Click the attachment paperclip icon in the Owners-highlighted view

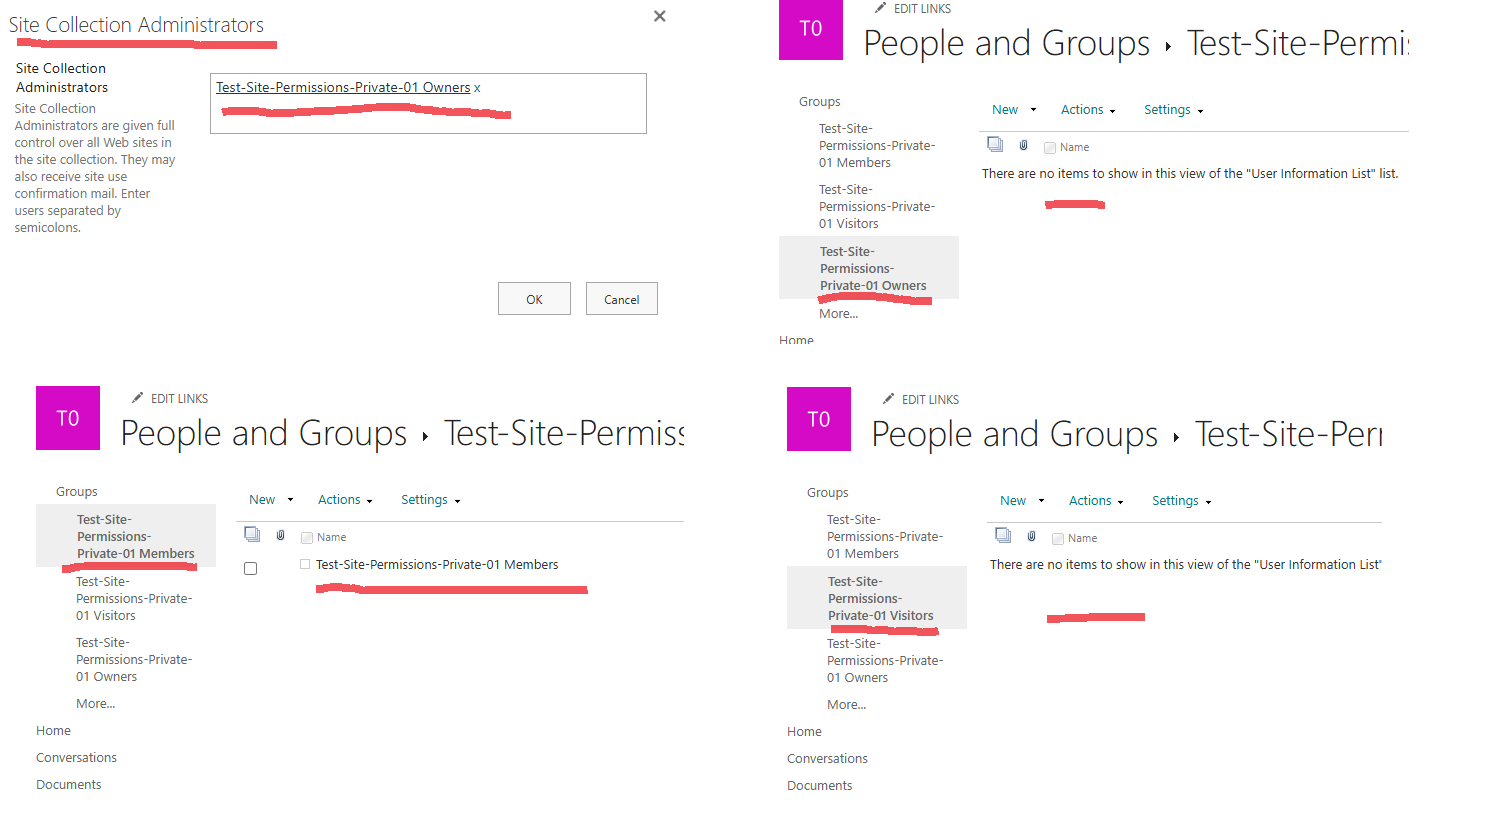(x=1023, y=145)
